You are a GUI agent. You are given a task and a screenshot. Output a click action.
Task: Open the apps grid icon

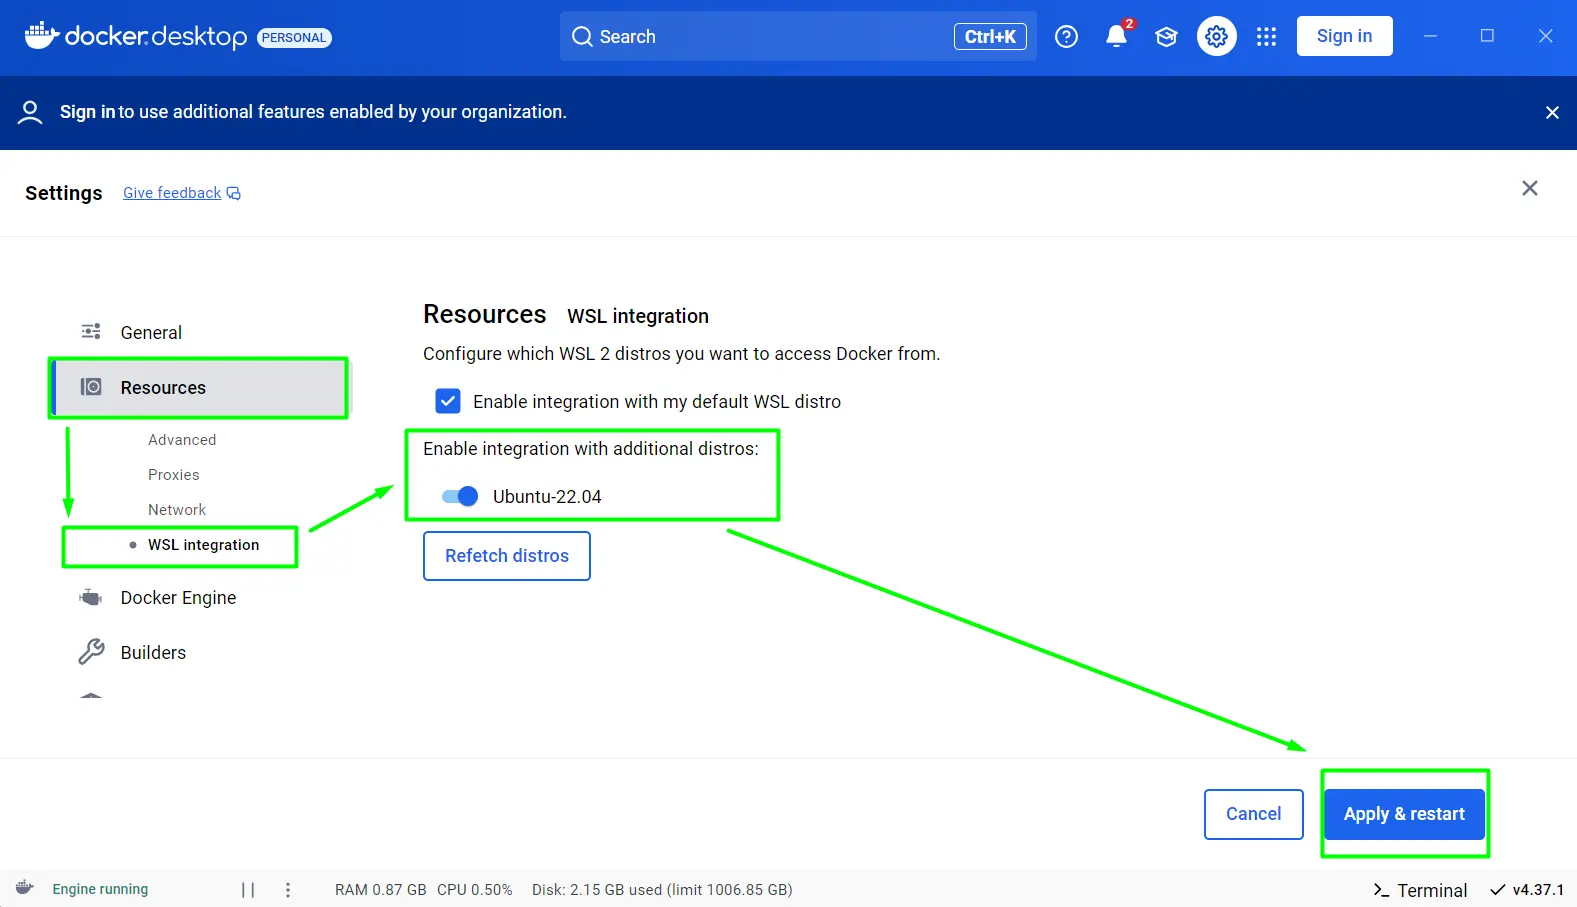click(x=1266, y=37)
